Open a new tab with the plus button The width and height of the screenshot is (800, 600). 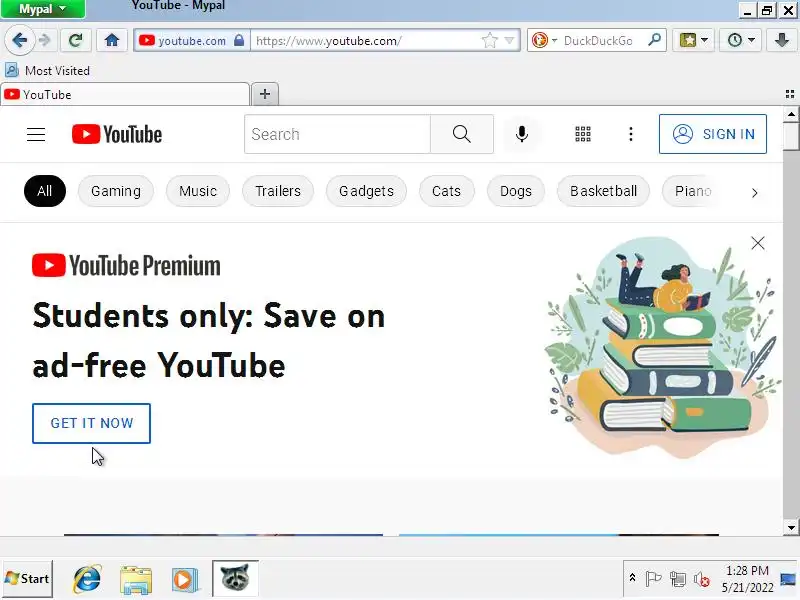pyautogui.click(x=265, y=94)
